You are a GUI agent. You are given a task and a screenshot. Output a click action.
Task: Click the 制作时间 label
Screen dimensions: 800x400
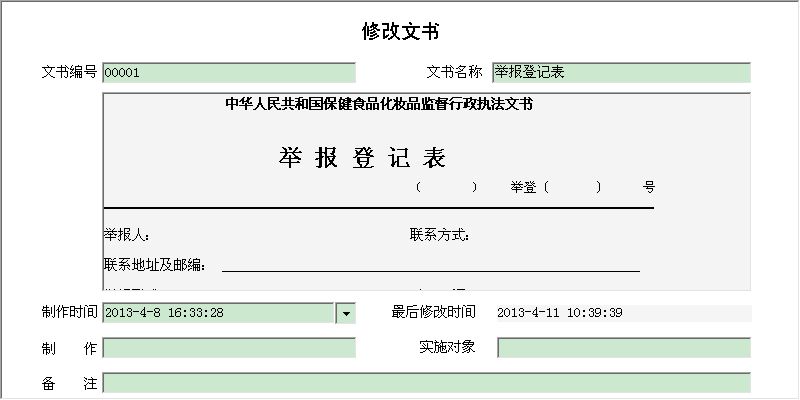(69, 312)
